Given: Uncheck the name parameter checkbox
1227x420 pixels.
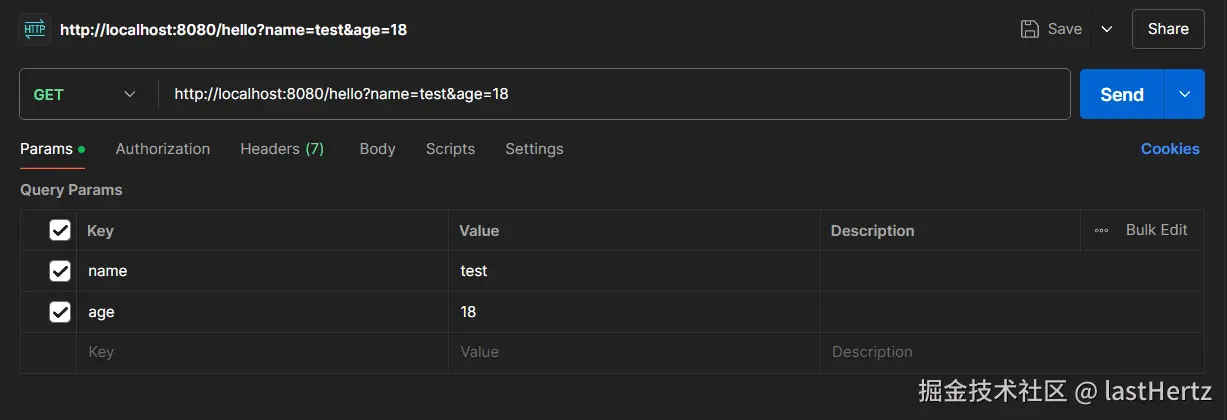Looking at the screenshot, I should (x=60, y=271).
